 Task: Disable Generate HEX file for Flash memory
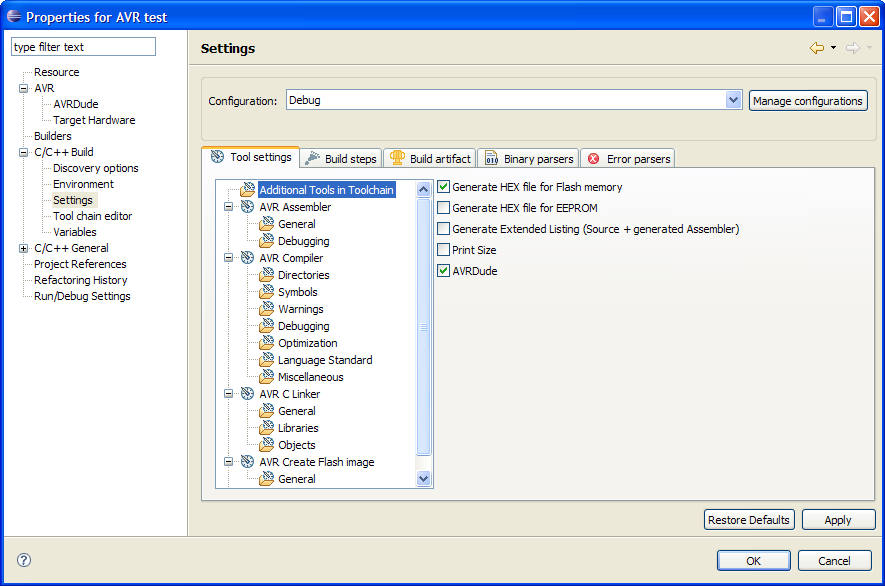pyautogui.click(x=444, y=187)
